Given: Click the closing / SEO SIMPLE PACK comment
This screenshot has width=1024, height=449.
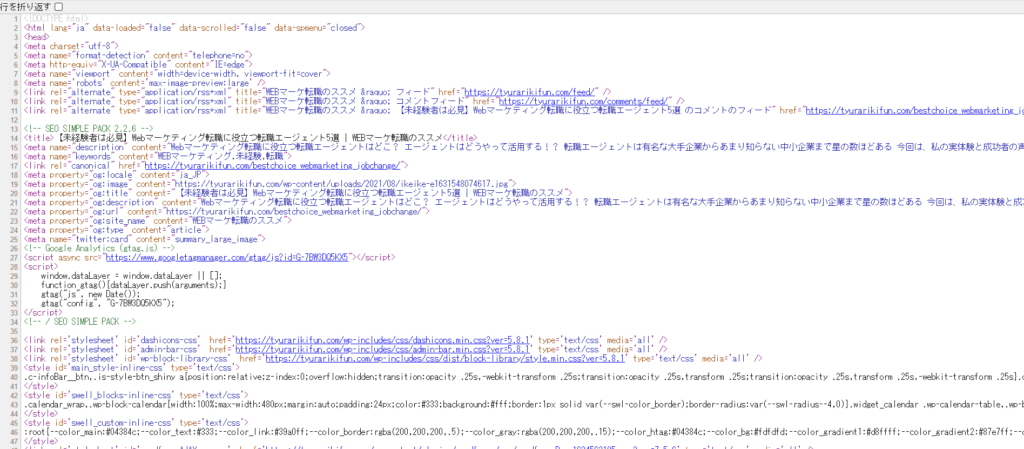Looking at the screenshot, I should pyautogui.click(x=80, y=322).
